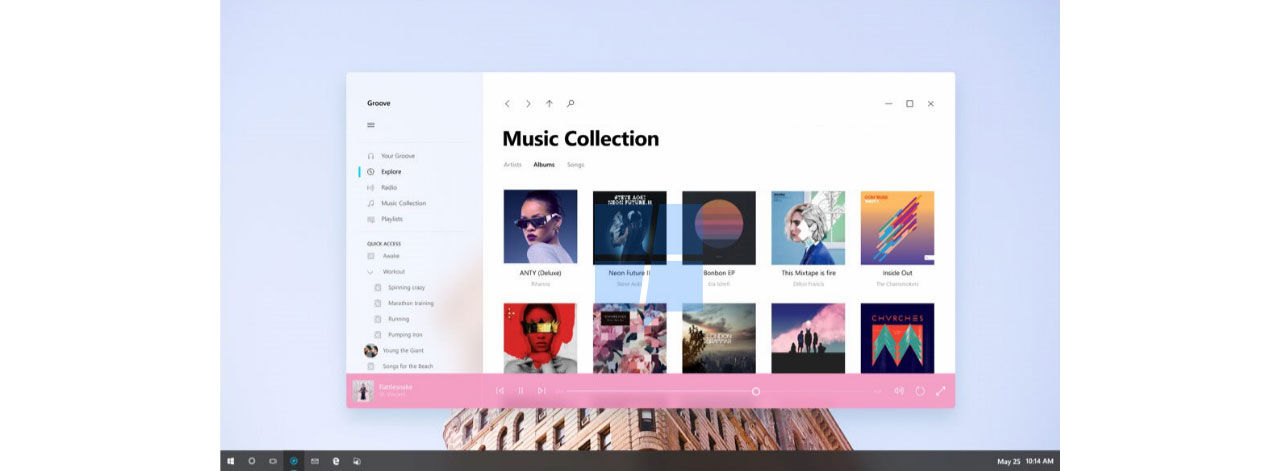Skip to the next track
Image resolution: width=1280 pixels, height=471 pixels.
point(541,391)
